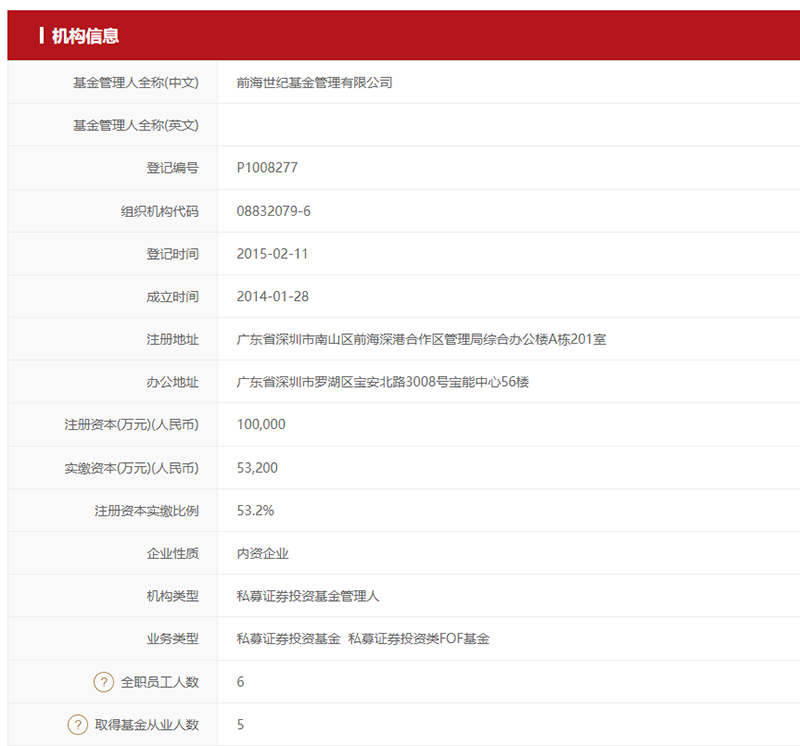This screenshot has height=746, width=800.
Task: Click the paid-in ratio value 53.2%
Action: click(x=255, y=511)
